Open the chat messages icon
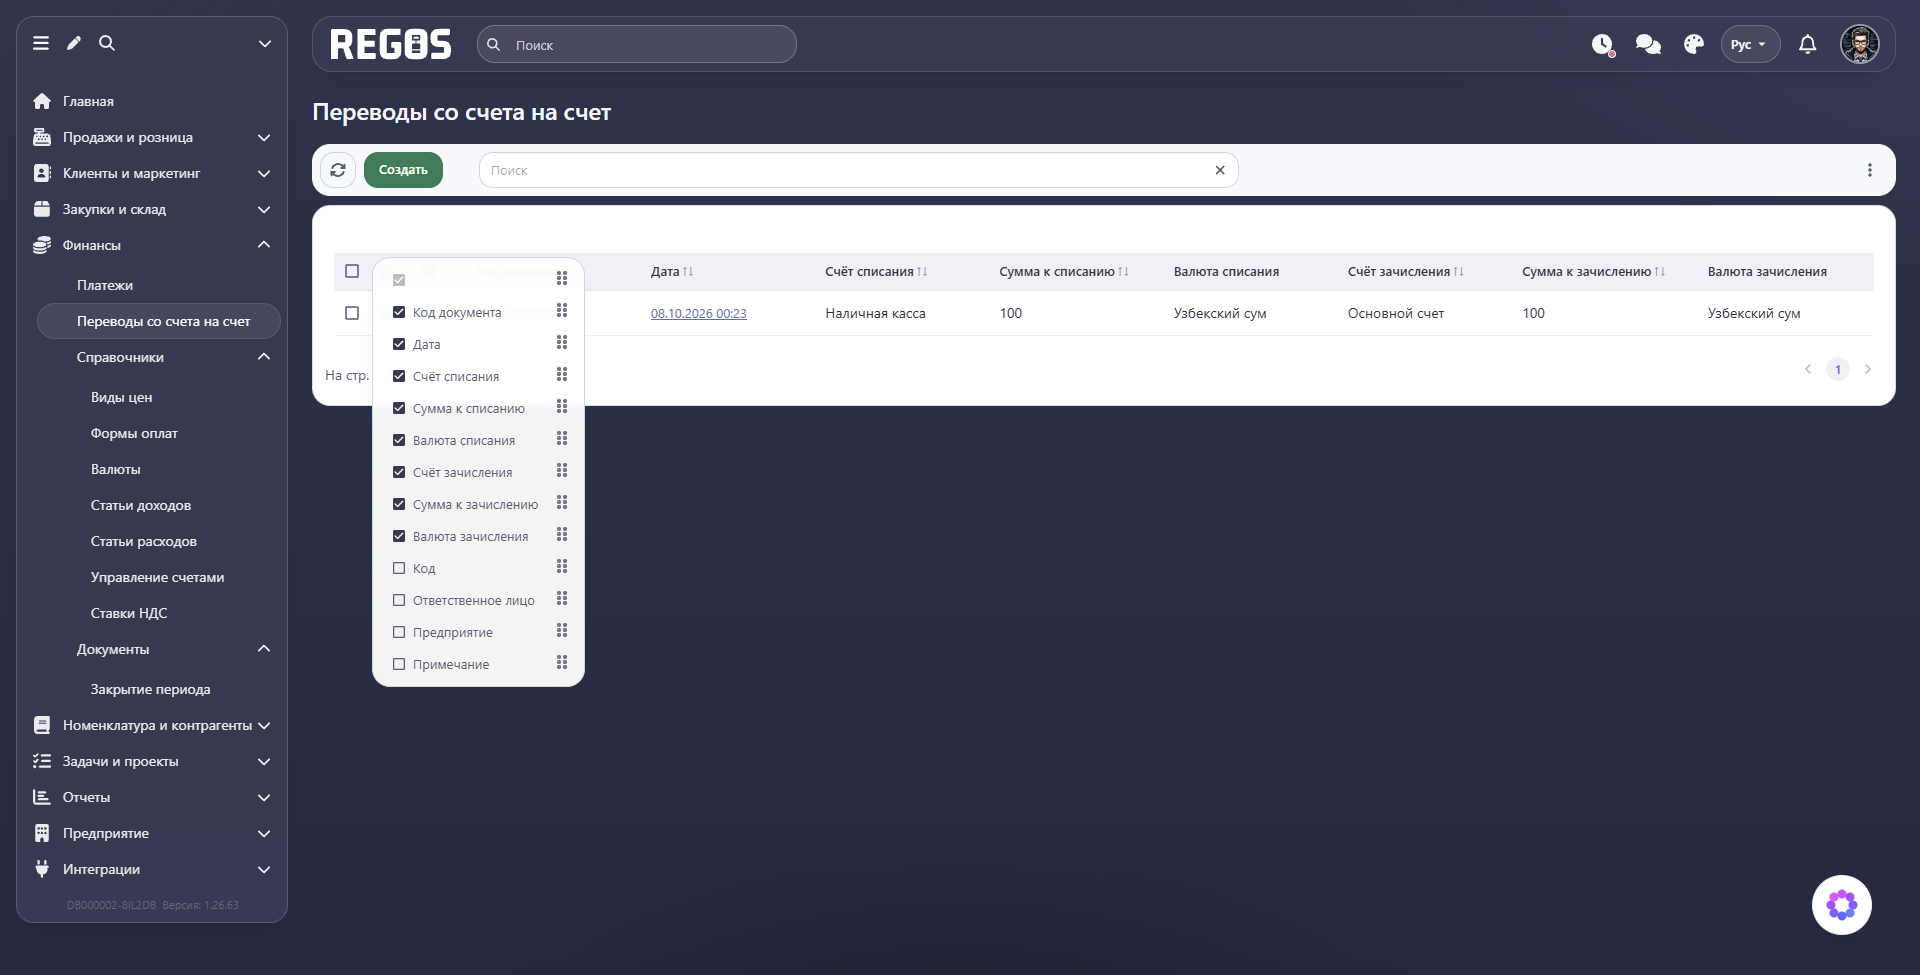Image resolution: width=1920 pixels, height=975 pixels. pyautogui.click(x=1648, y=44)
